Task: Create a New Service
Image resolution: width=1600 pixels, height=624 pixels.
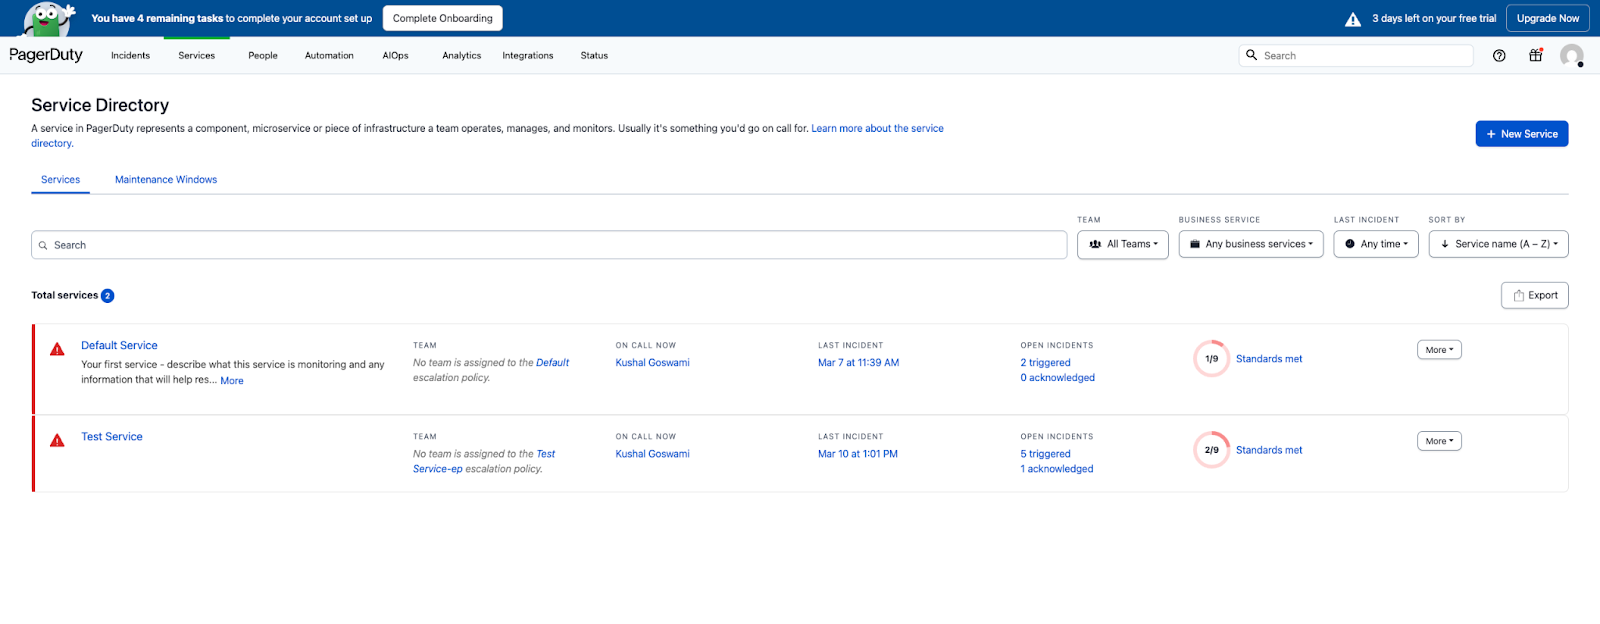Action: (x=1522, y=134)
